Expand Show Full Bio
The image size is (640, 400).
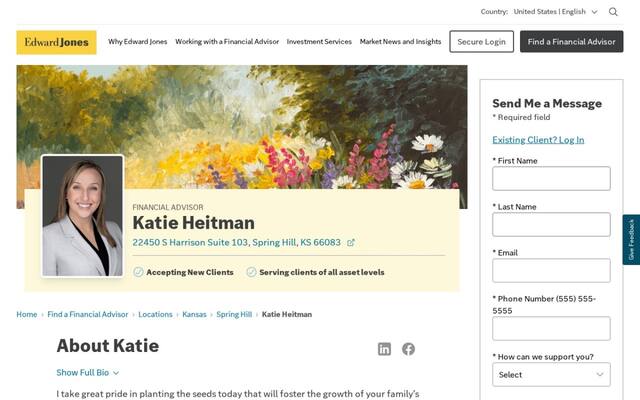pos(87,373)
